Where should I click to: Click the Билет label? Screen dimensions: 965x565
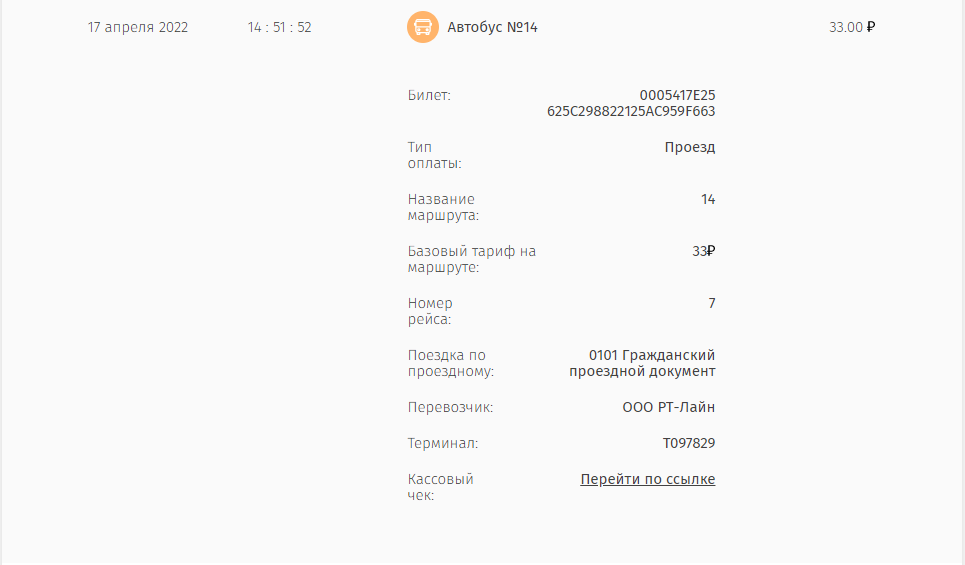[x=429, y=95]
